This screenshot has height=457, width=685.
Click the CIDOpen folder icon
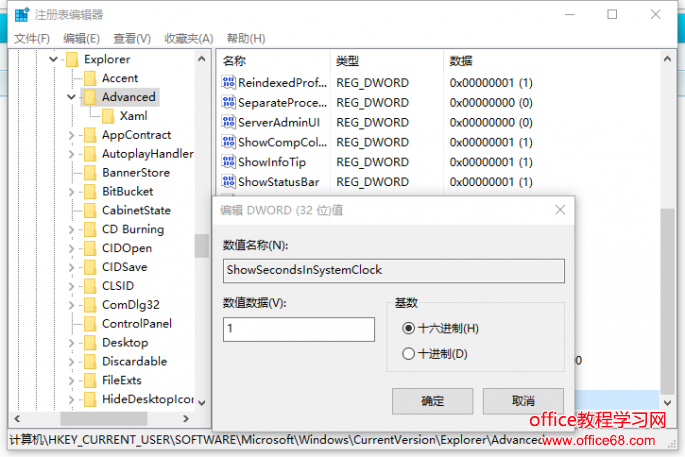pos(90,248)
